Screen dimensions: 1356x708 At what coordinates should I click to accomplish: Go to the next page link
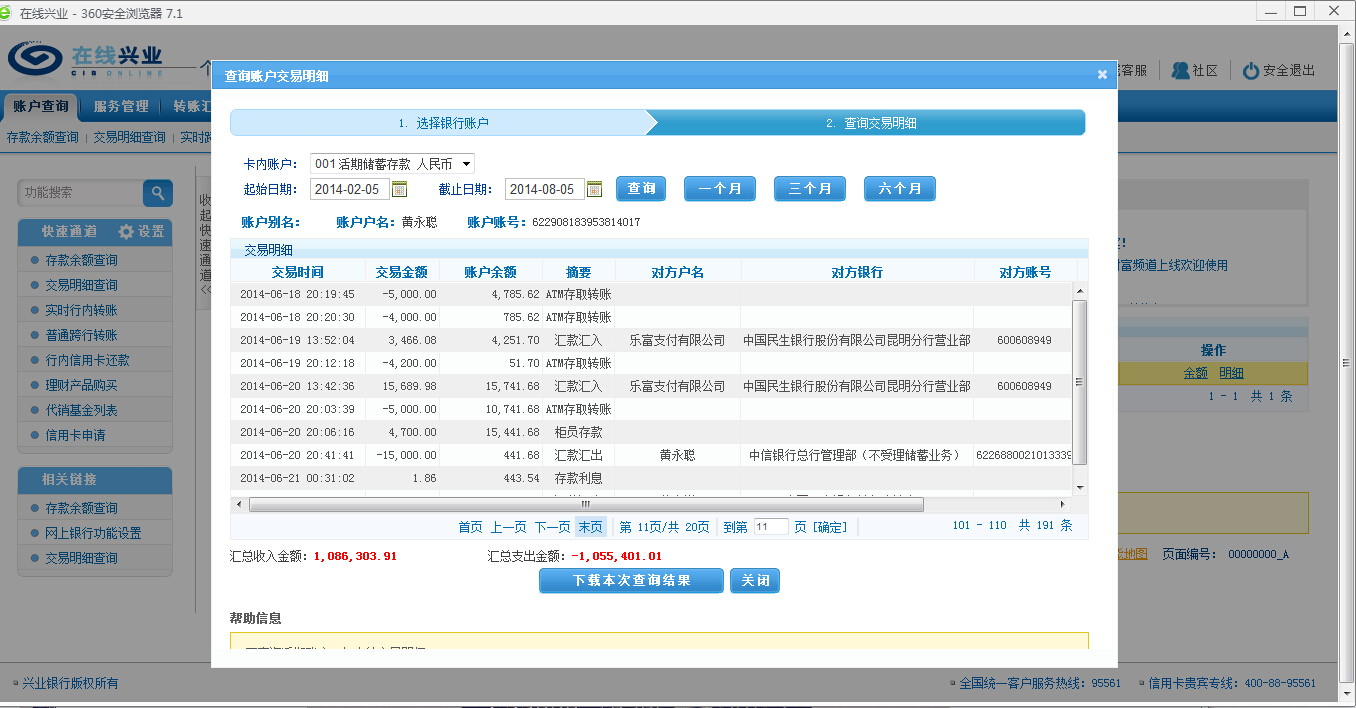[552, 527]
